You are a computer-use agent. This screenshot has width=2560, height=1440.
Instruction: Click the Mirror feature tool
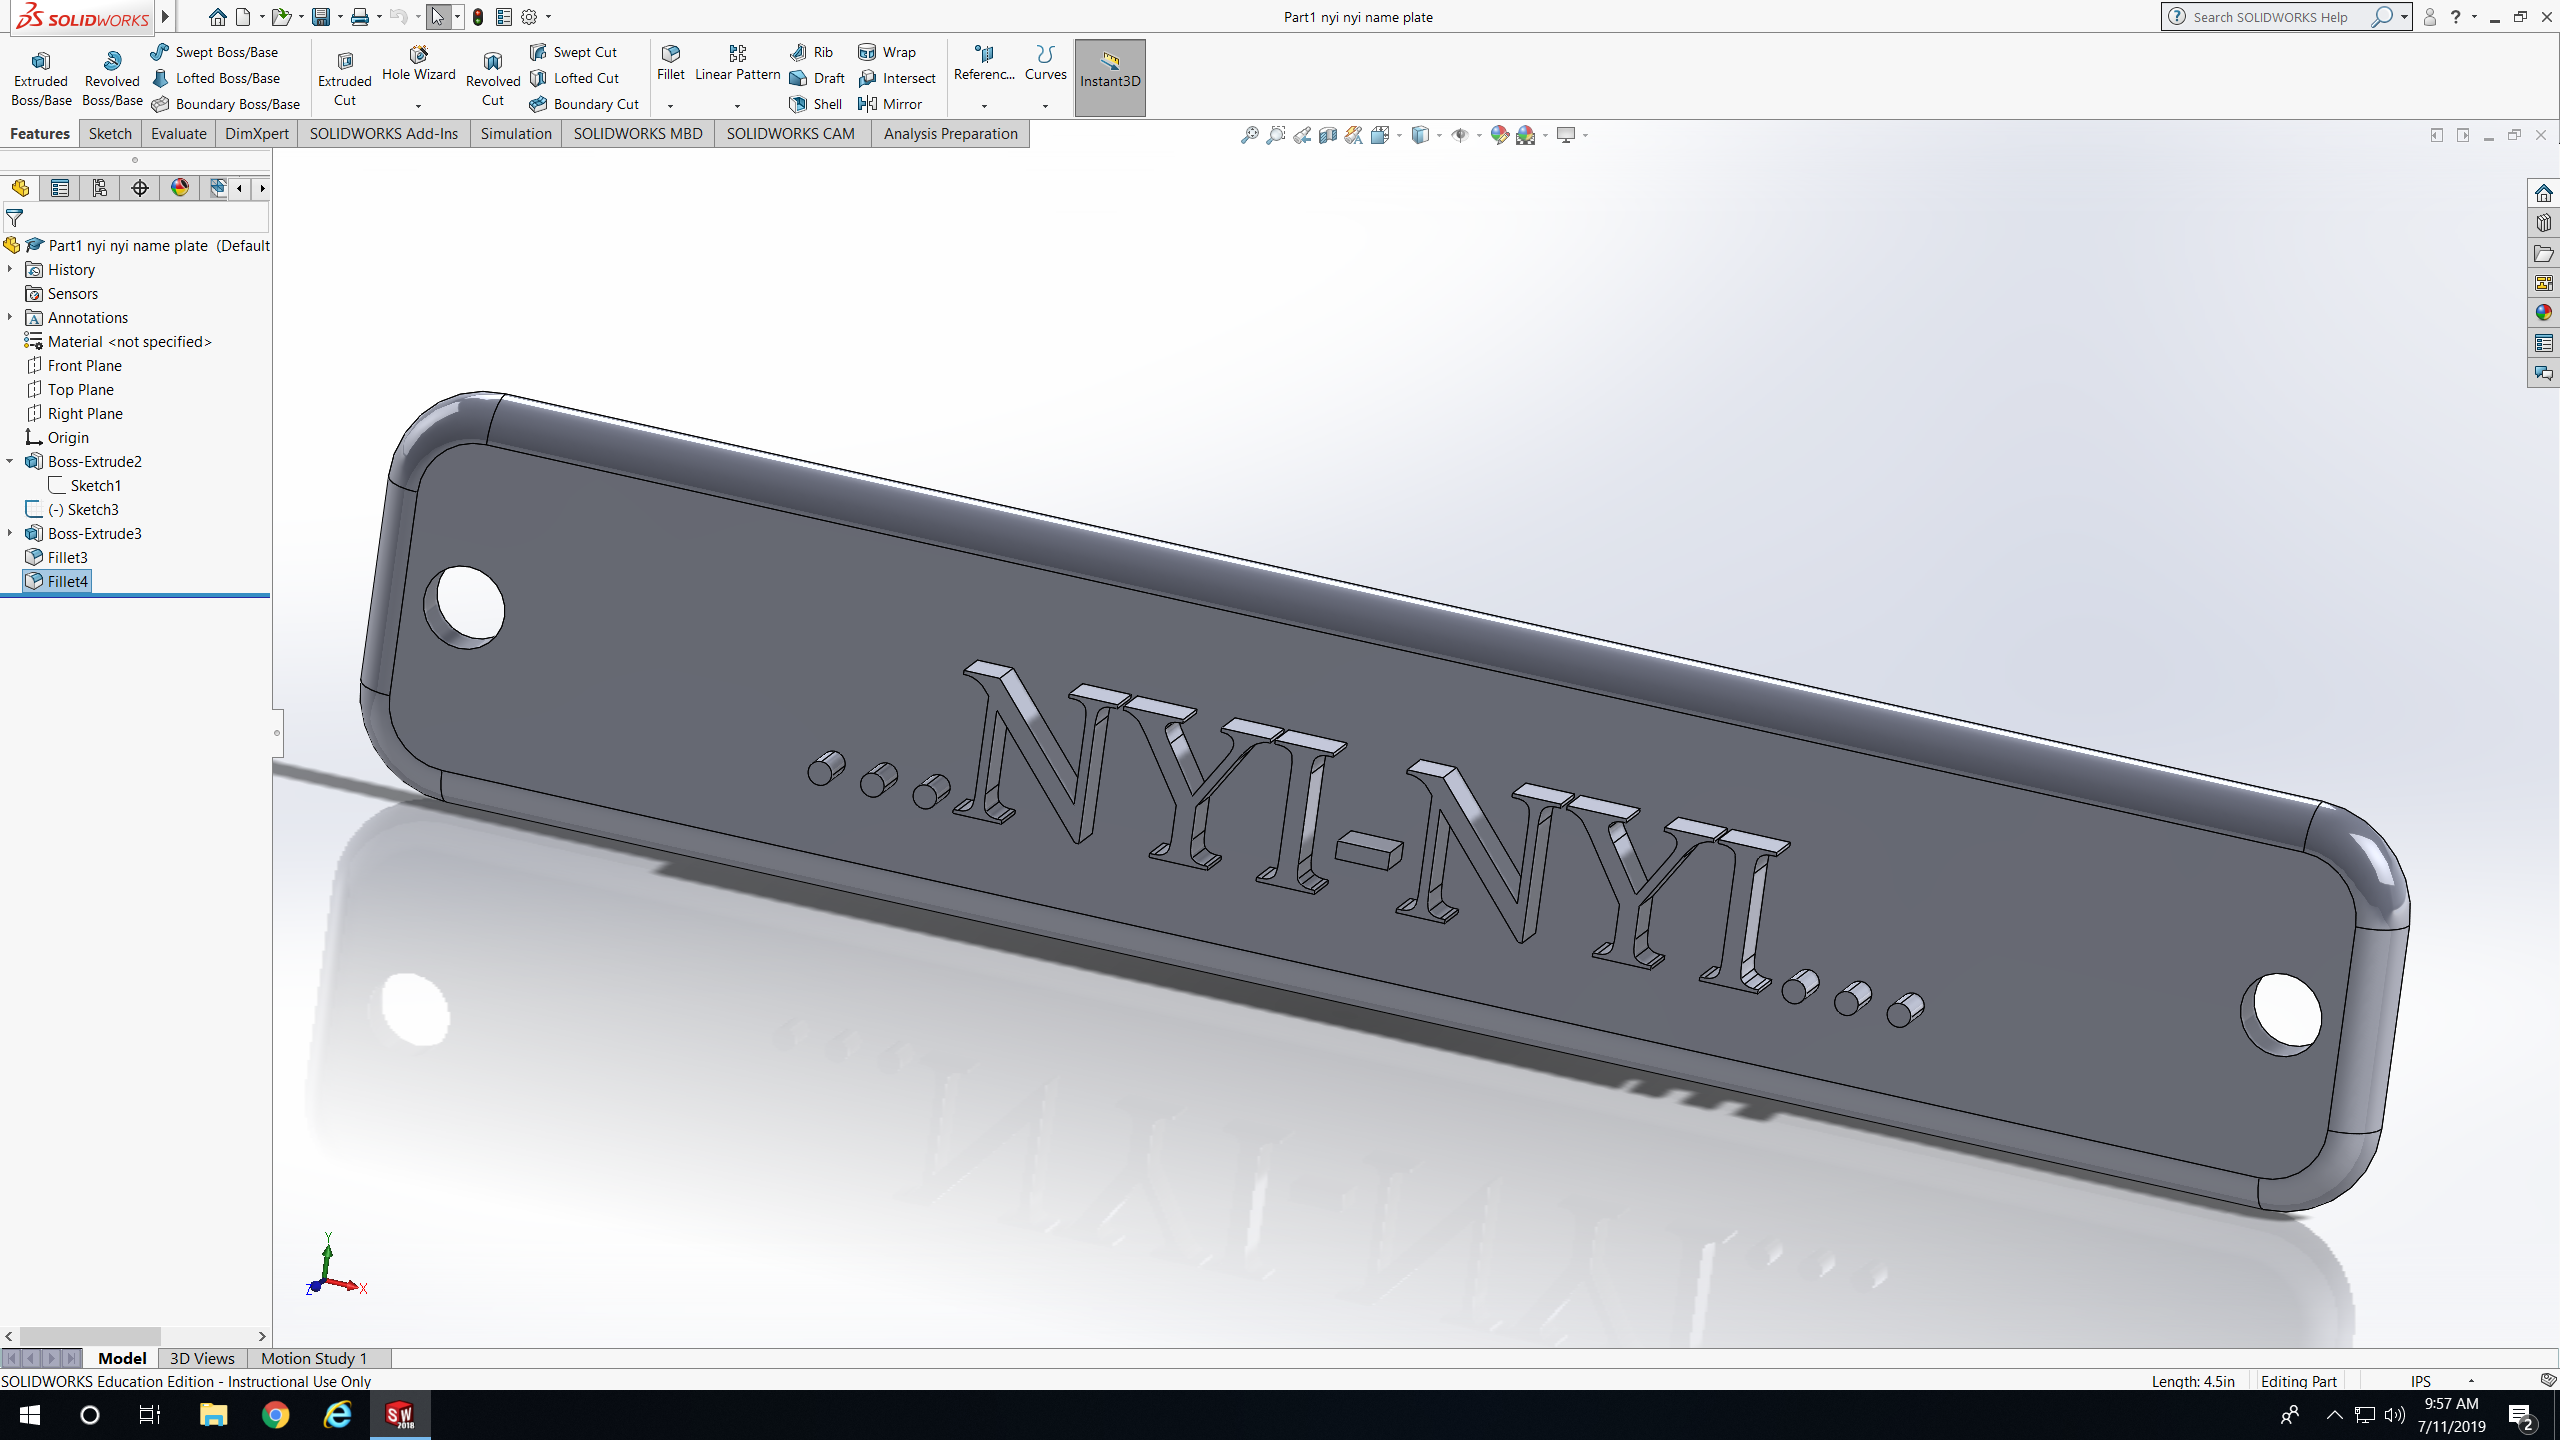click(890, 104)
